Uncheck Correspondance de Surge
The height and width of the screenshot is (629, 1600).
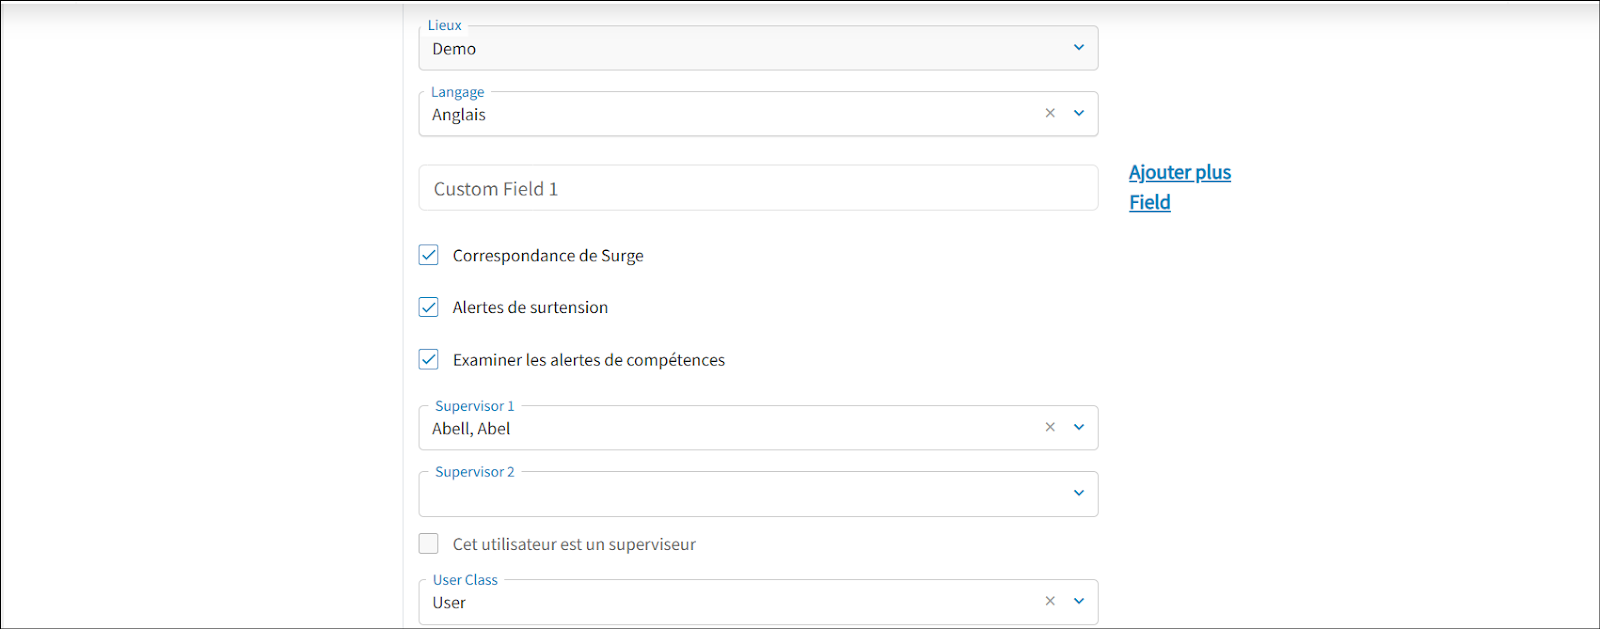[x=428, y=255]
